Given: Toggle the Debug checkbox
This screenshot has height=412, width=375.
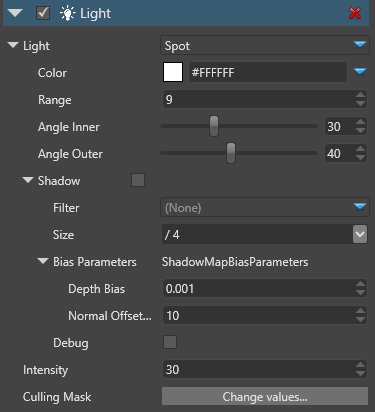Looking at the screenshot, I should [x=170, y=342].
